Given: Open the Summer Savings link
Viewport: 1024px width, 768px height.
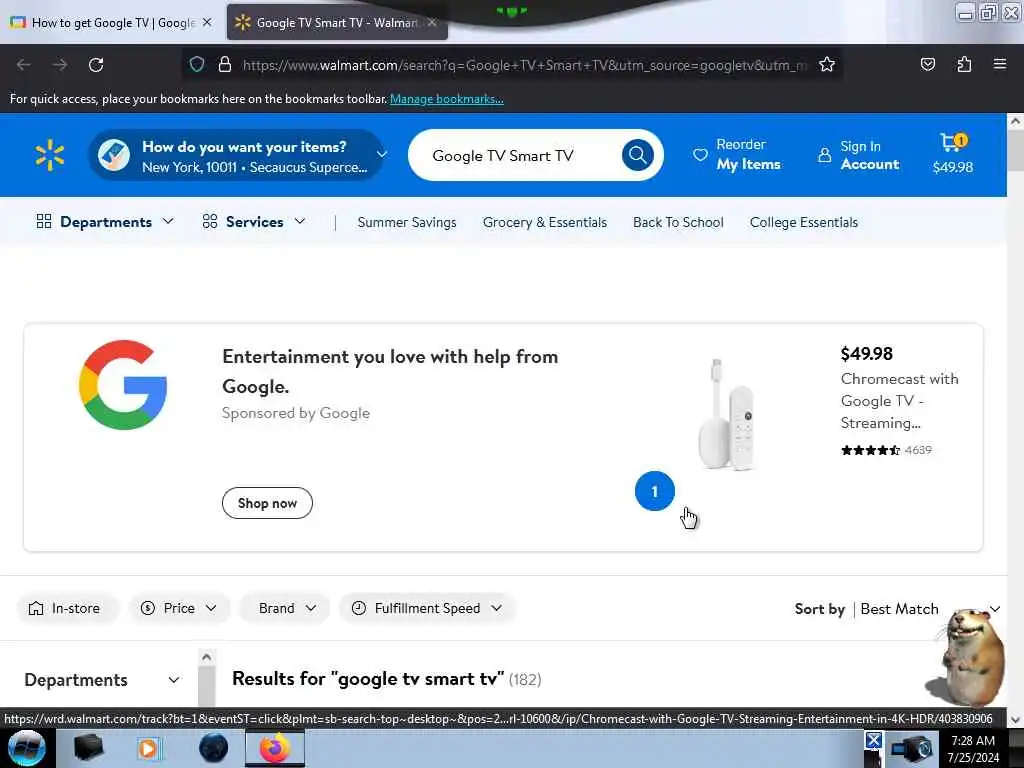Looking at the screenshot, I should (x=407, y=222).
